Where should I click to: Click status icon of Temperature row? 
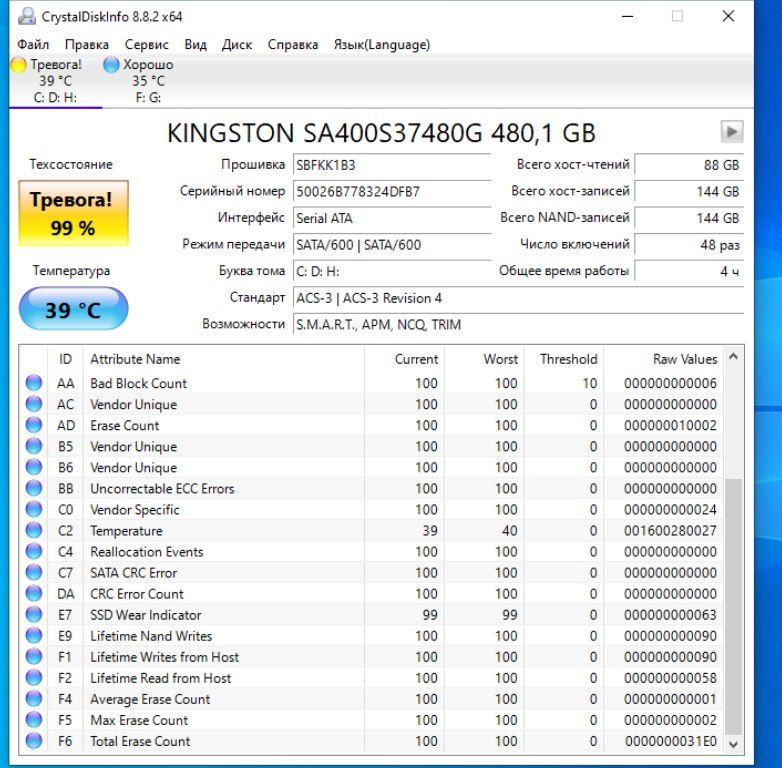[33, 530]
